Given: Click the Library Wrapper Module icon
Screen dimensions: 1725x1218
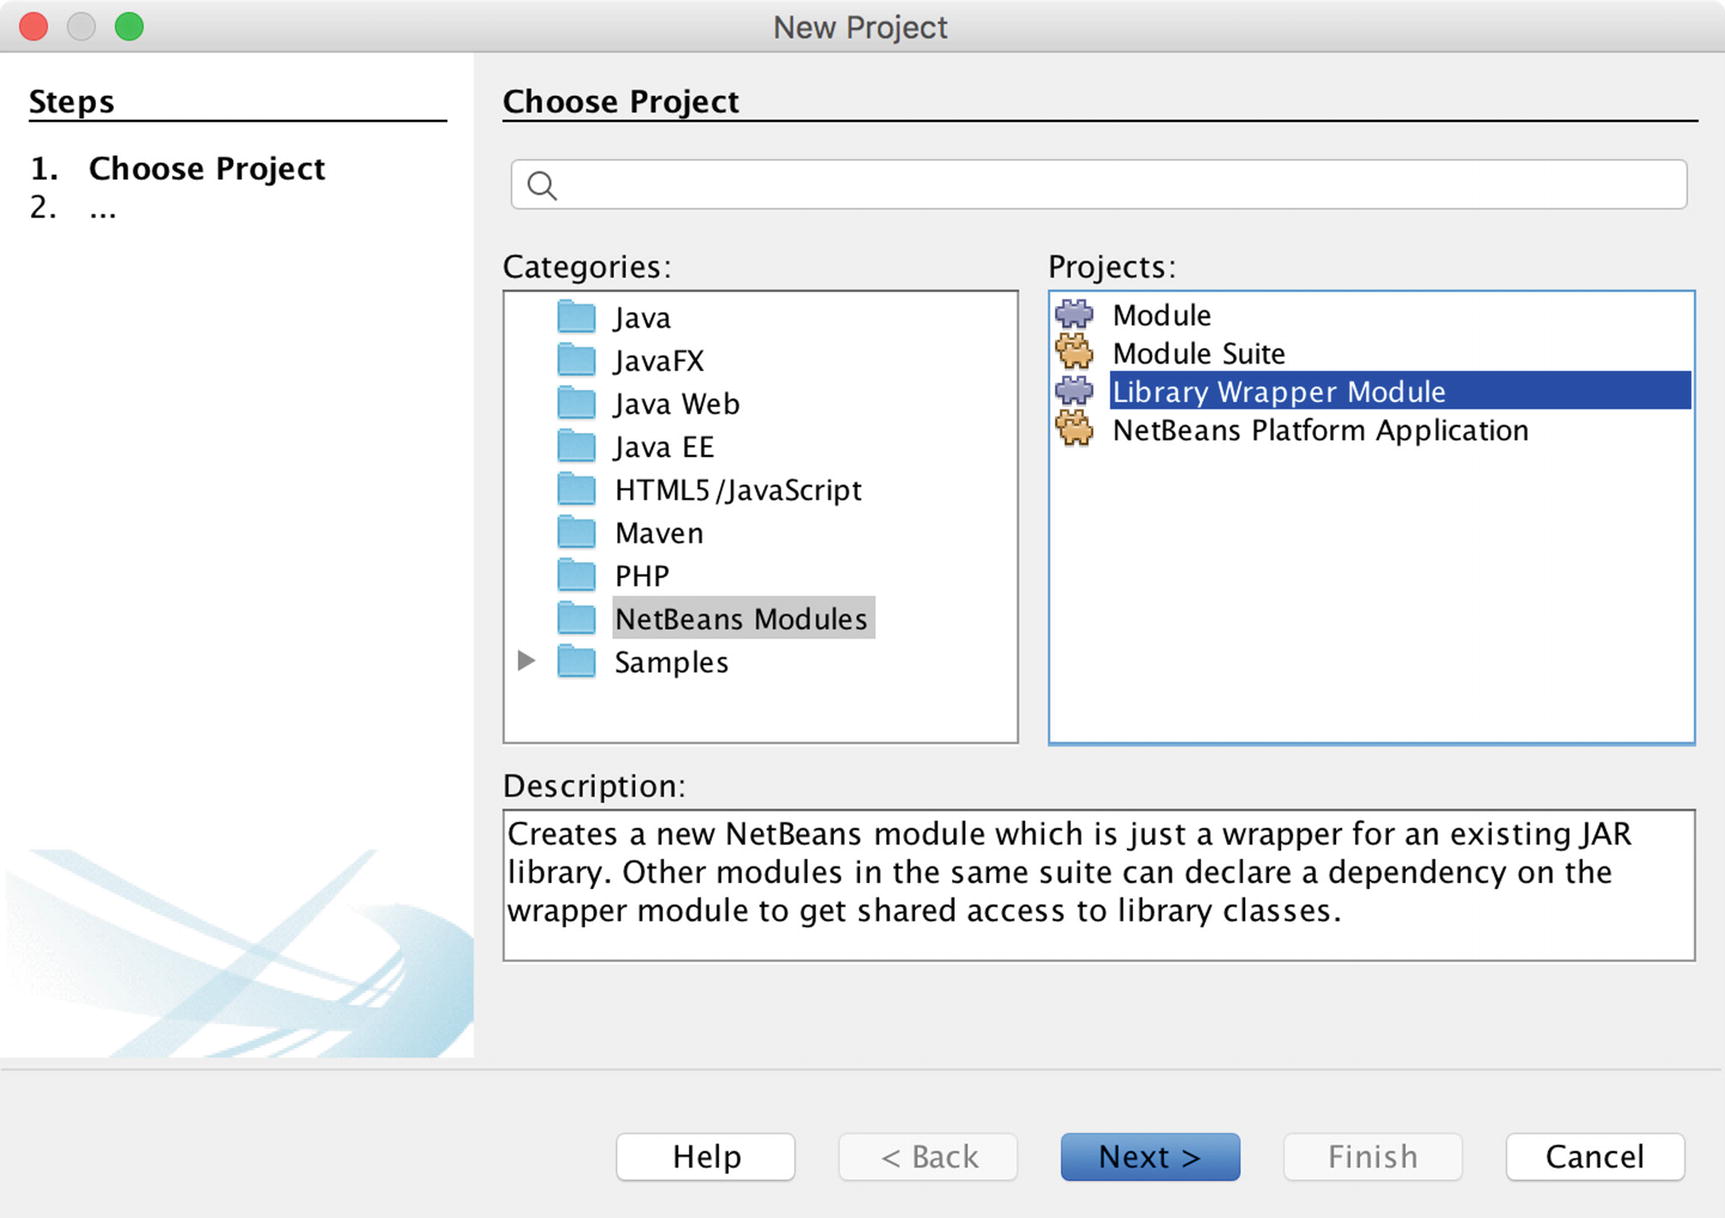Looking at the screenshot, I should tap(1075, 390).
